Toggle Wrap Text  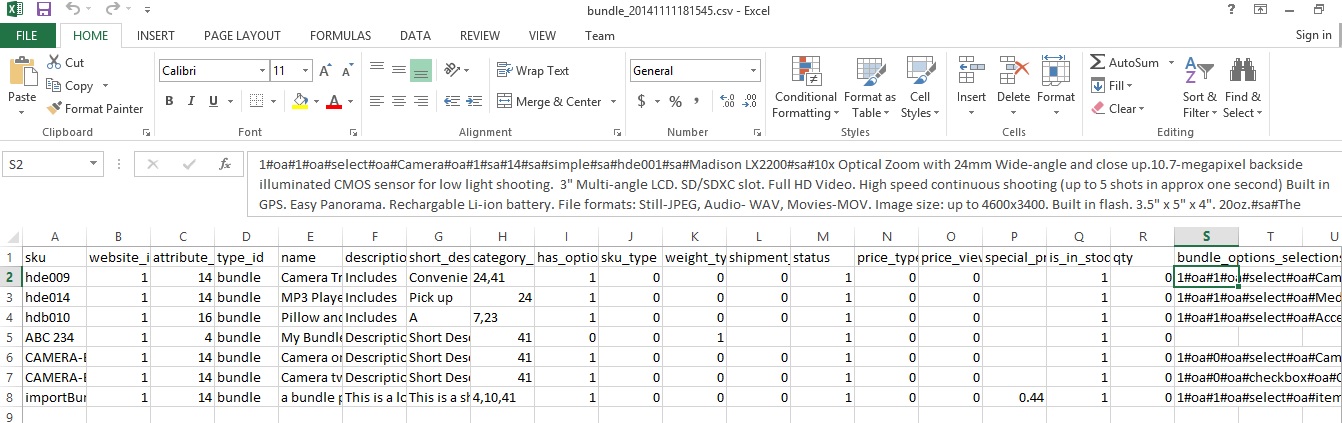[533, 70]
